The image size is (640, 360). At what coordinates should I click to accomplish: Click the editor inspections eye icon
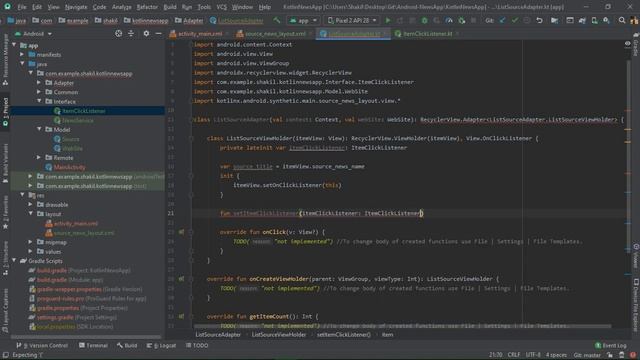pyautogui.click(x=628, y=44)
